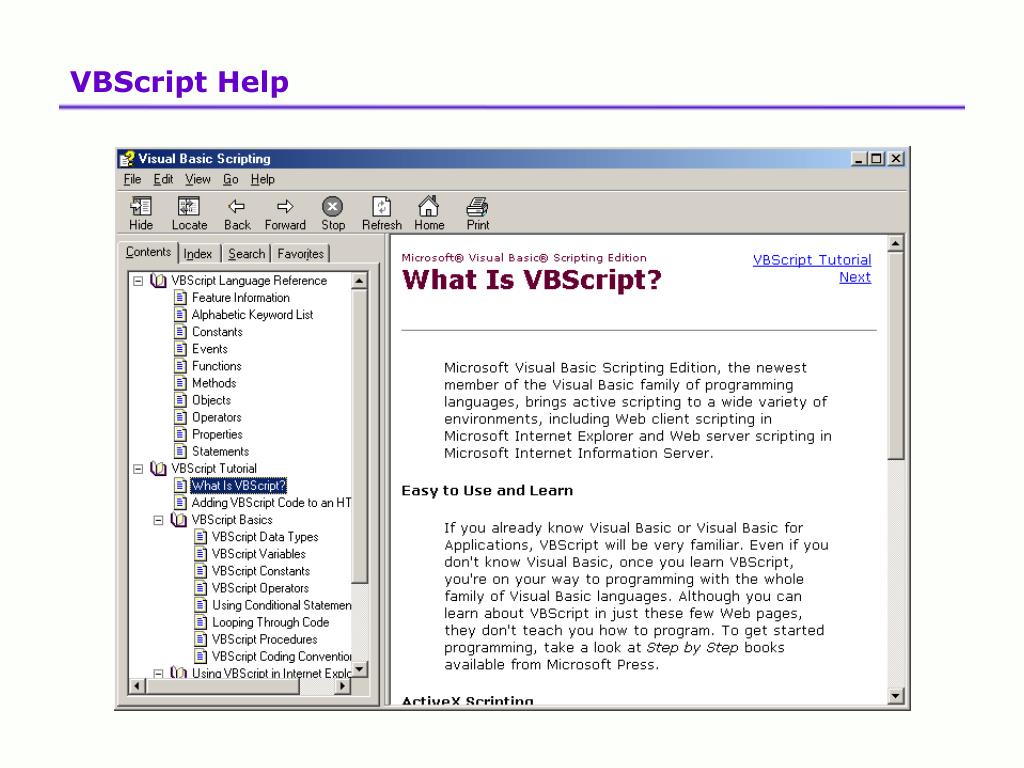Stop loading with the Stop icon
The image size is (1024, 768).
coord(332,207)
